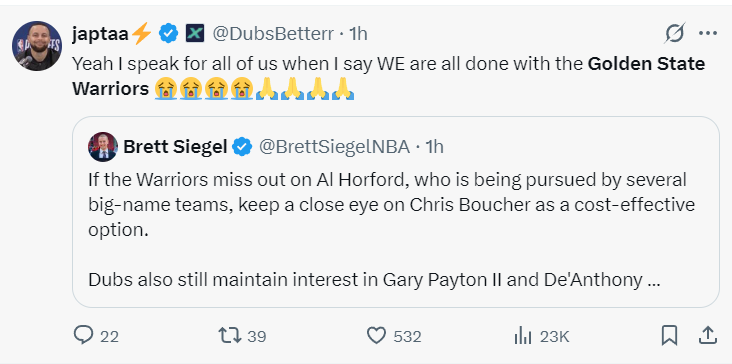Click the reply comment icon
The height and width of the screenshot is (364, 732).
[84, 335]
